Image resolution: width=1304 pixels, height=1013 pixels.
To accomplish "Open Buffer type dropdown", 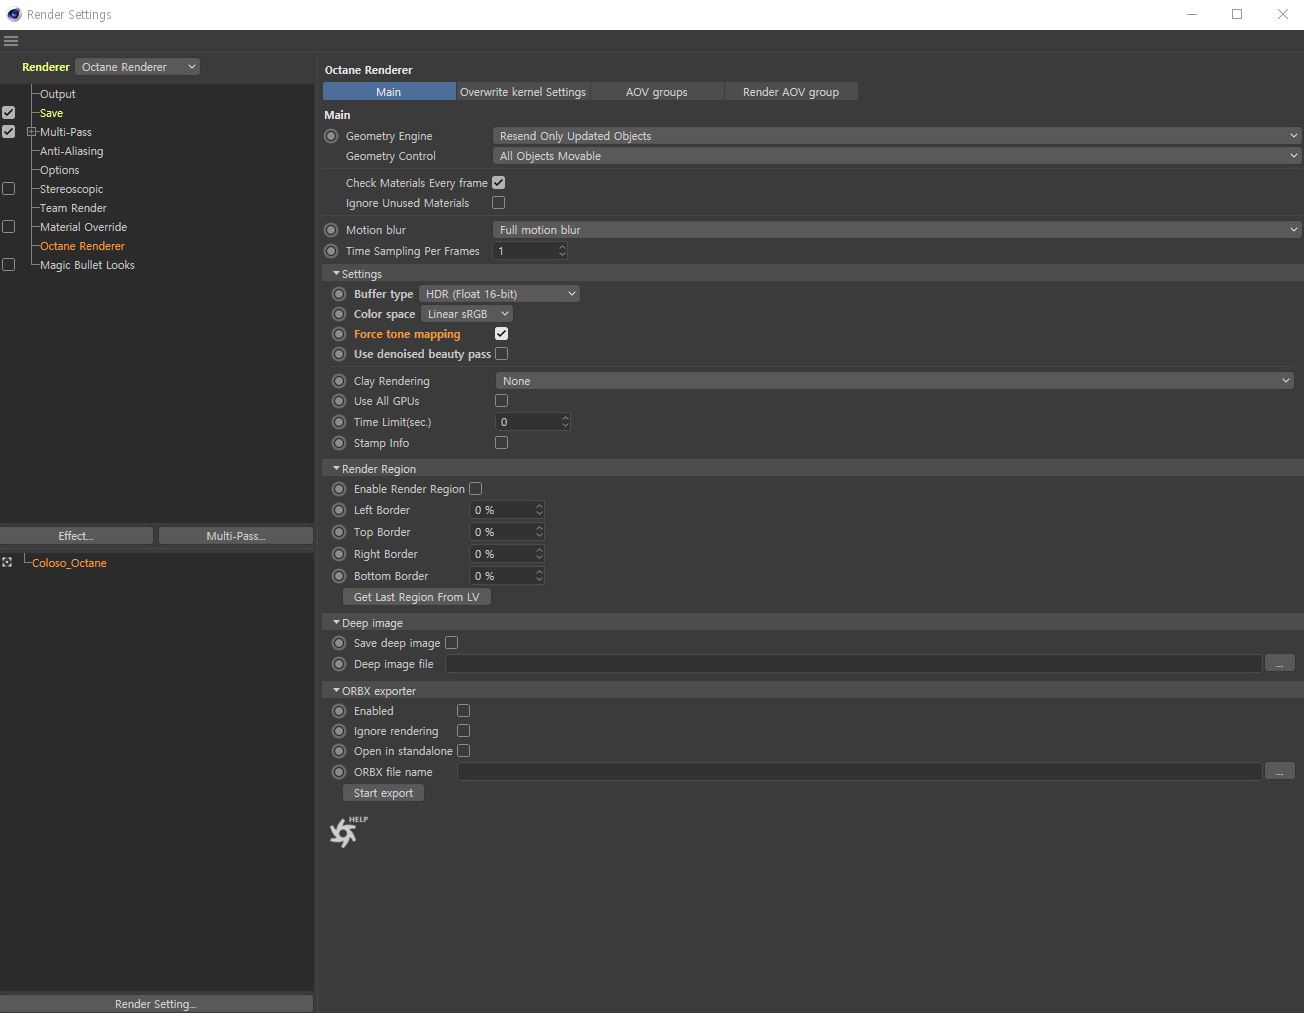I will (x=499, y=294).
